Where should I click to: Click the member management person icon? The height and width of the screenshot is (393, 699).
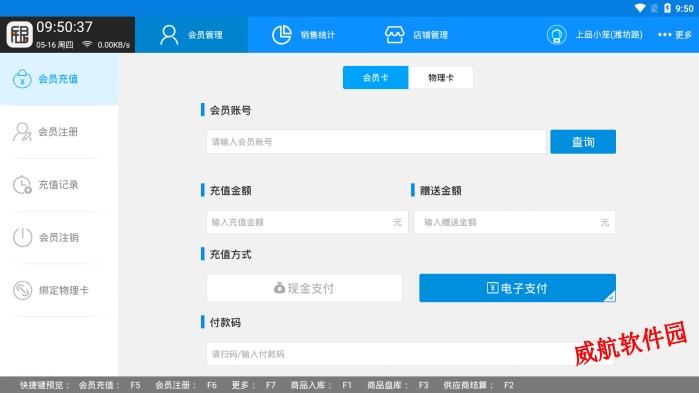169,35
